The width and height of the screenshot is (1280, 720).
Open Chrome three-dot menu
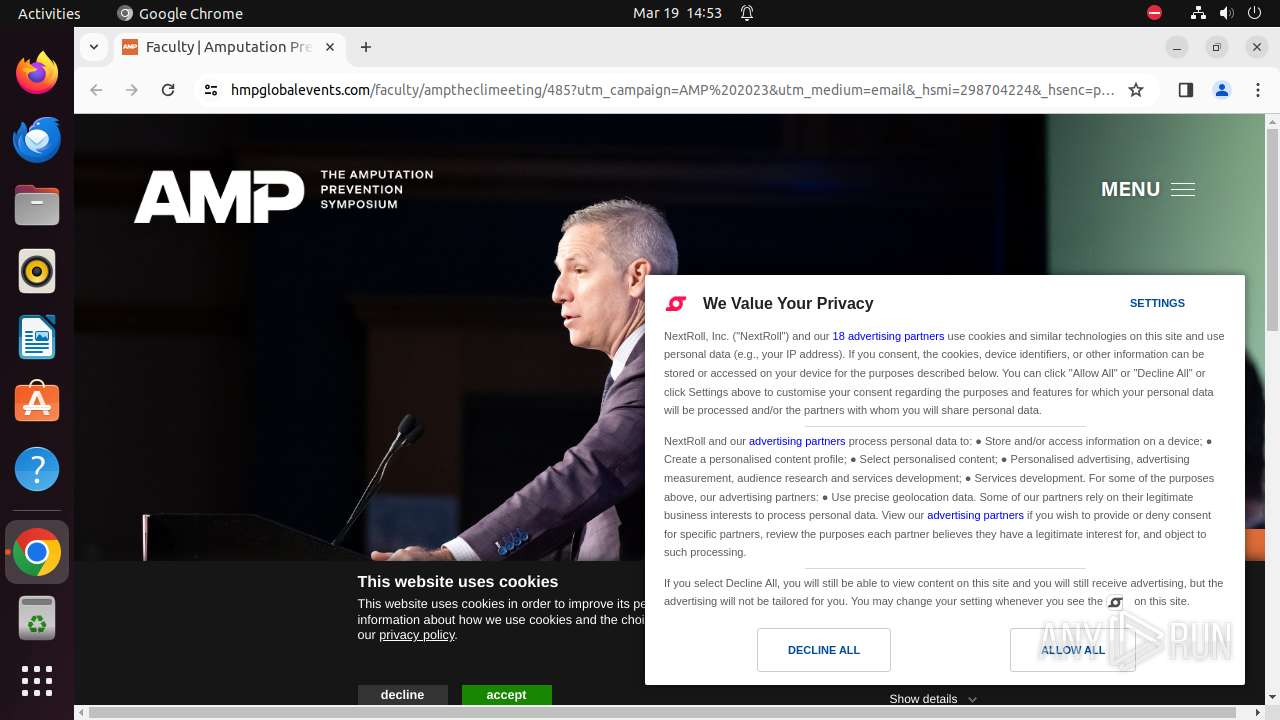point(1258,90)
